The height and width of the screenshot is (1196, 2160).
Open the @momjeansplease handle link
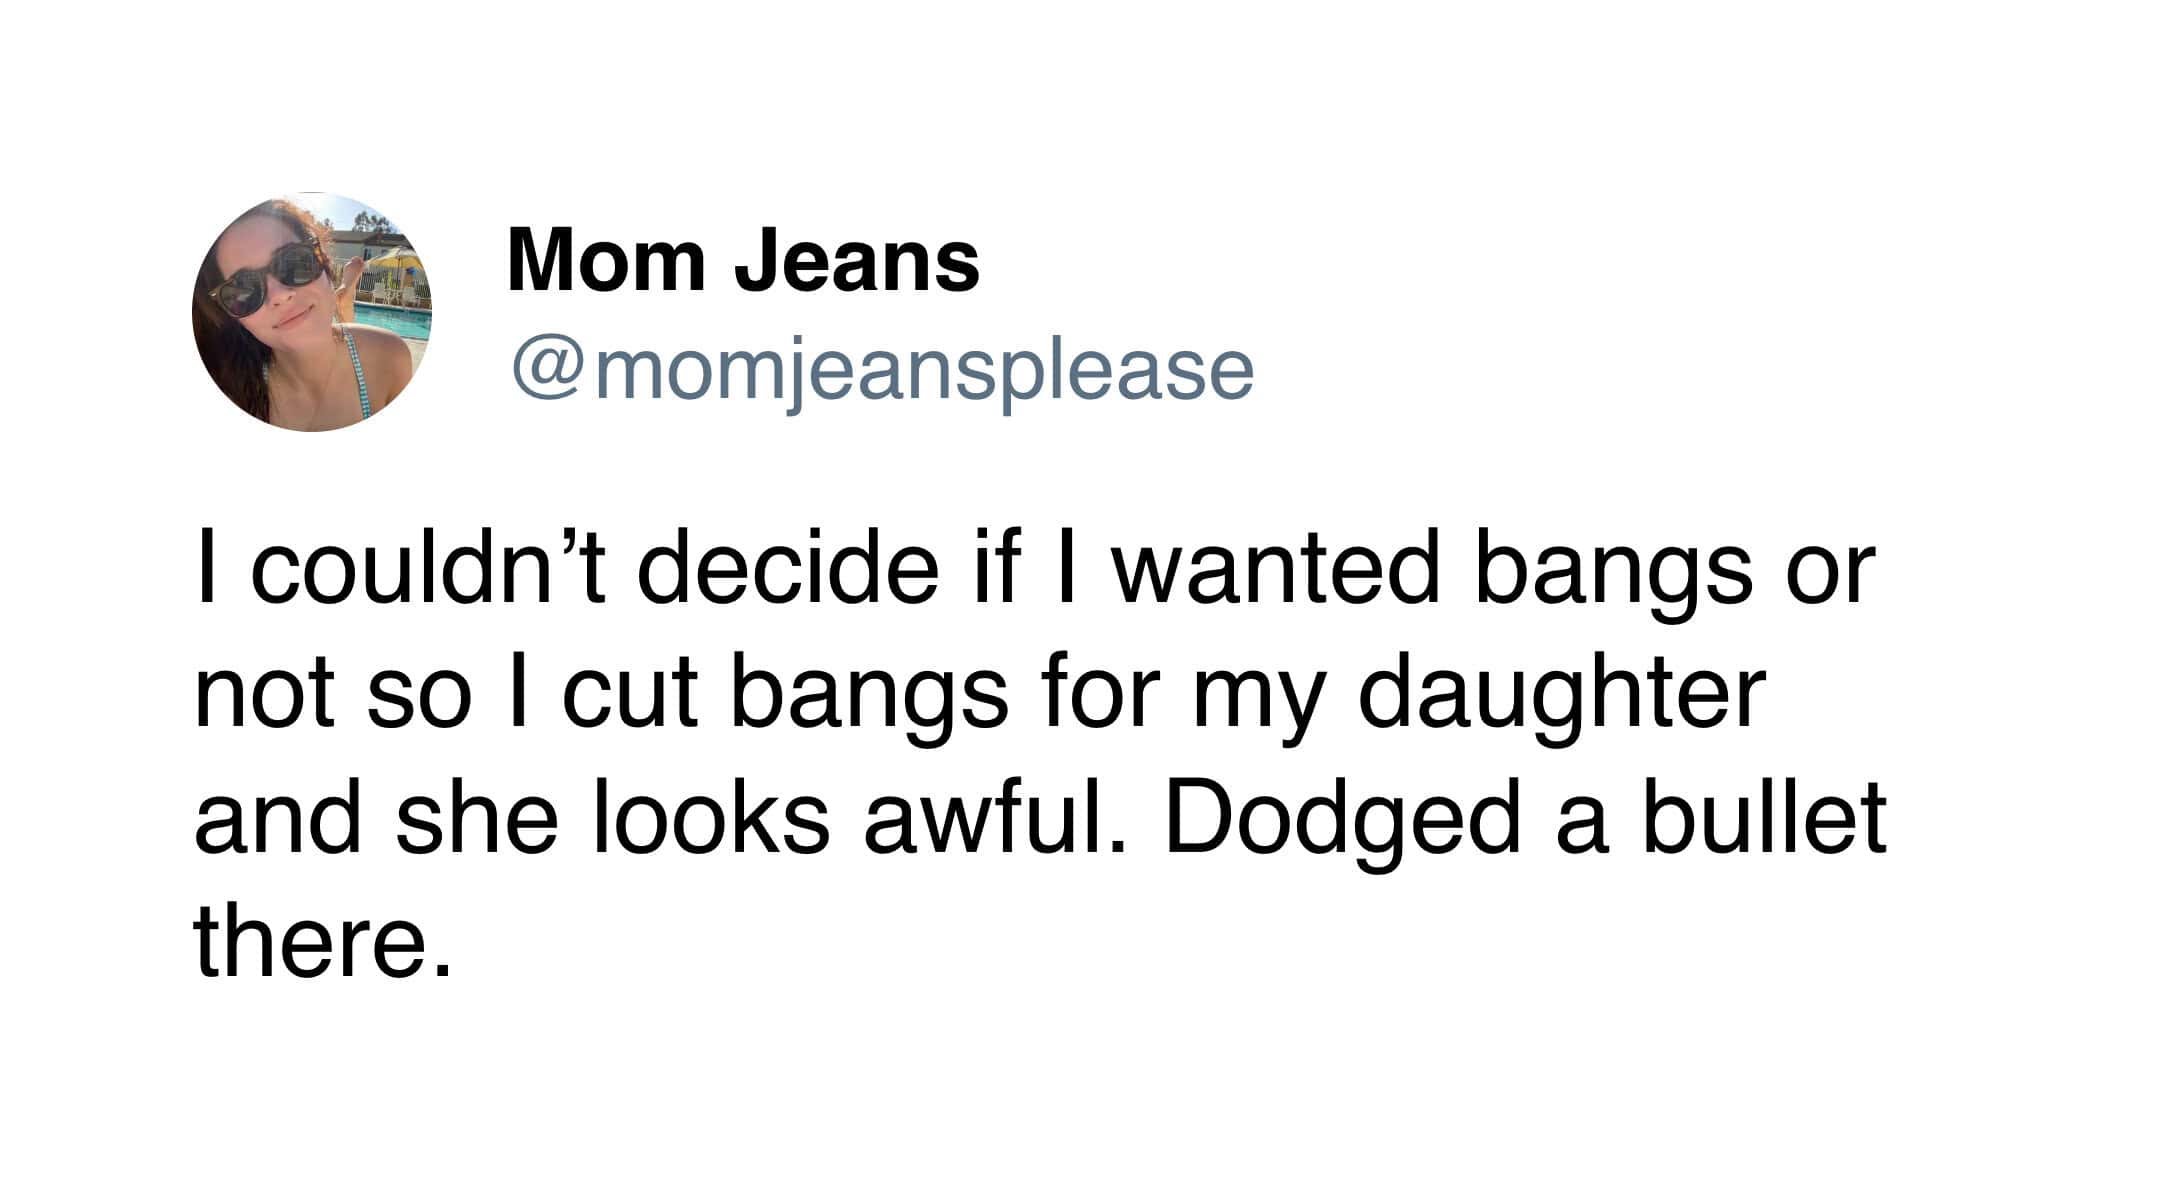pos(882,370)
